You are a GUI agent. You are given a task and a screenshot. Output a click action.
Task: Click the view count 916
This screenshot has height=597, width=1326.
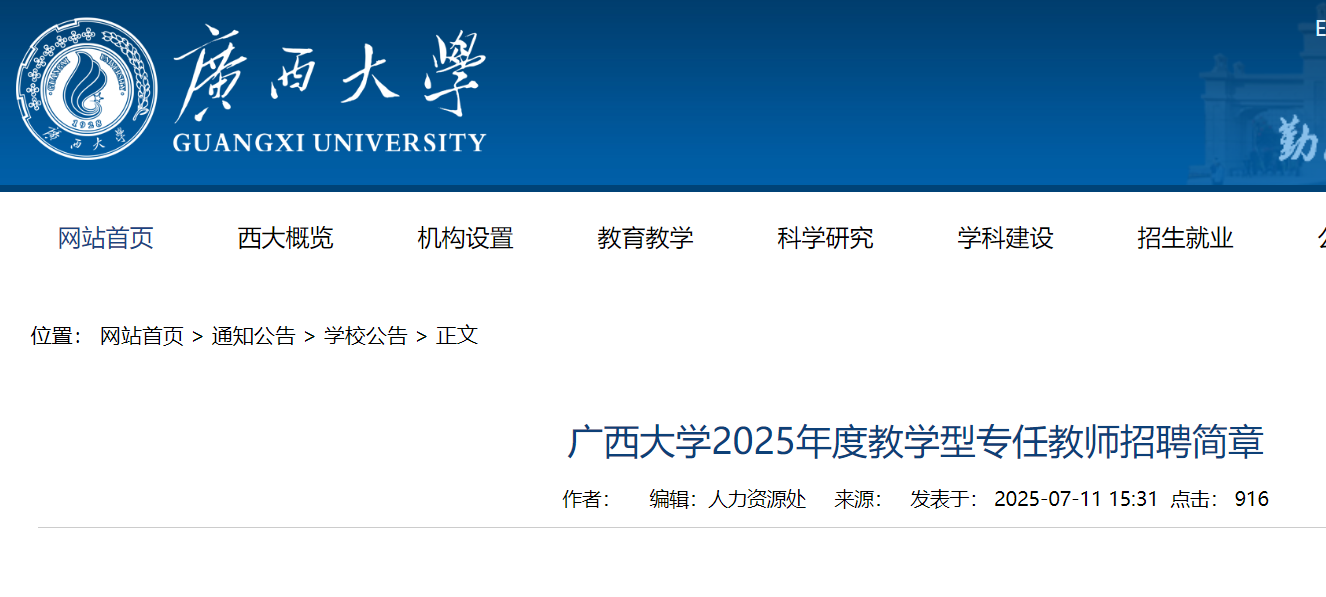1252,499
